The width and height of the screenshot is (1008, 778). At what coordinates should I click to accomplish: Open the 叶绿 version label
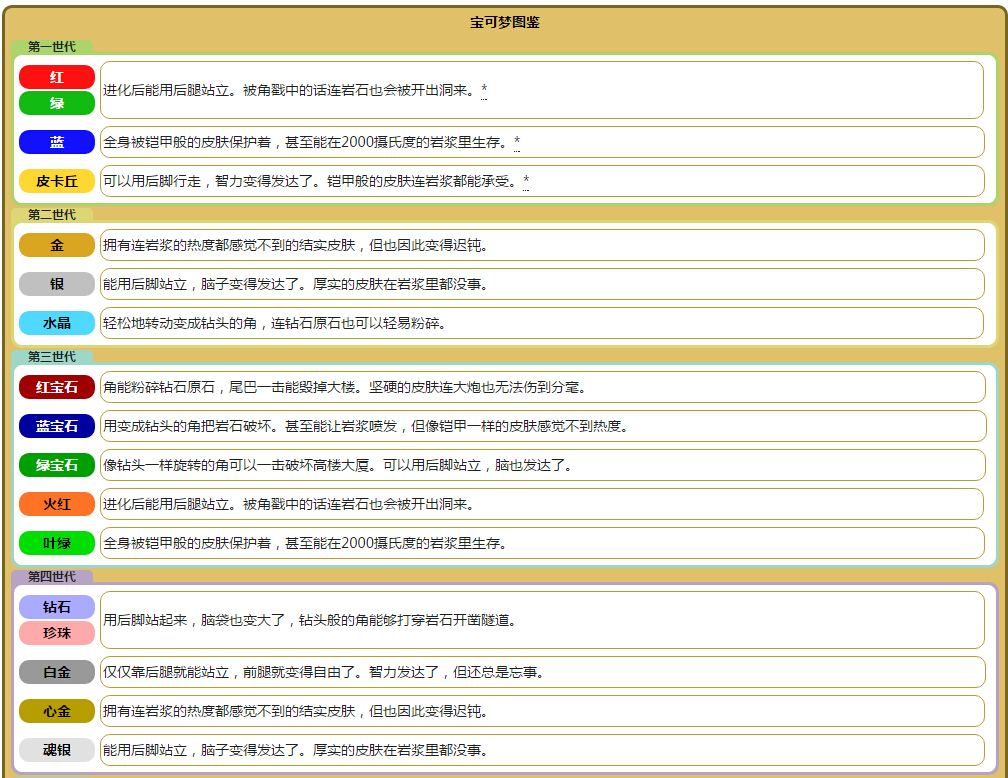coord(57,543)
